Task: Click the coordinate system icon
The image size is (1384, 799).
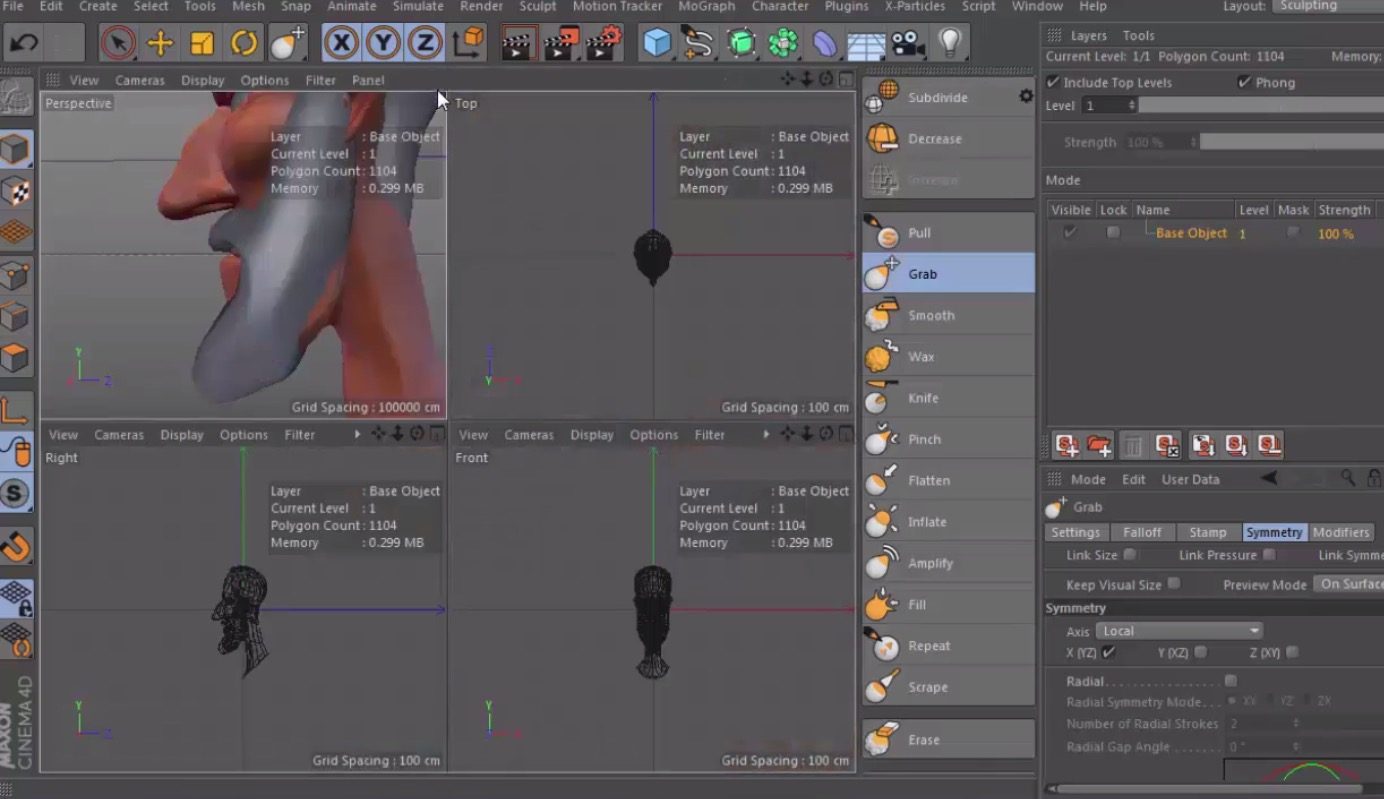Action: tap(468, 43)
